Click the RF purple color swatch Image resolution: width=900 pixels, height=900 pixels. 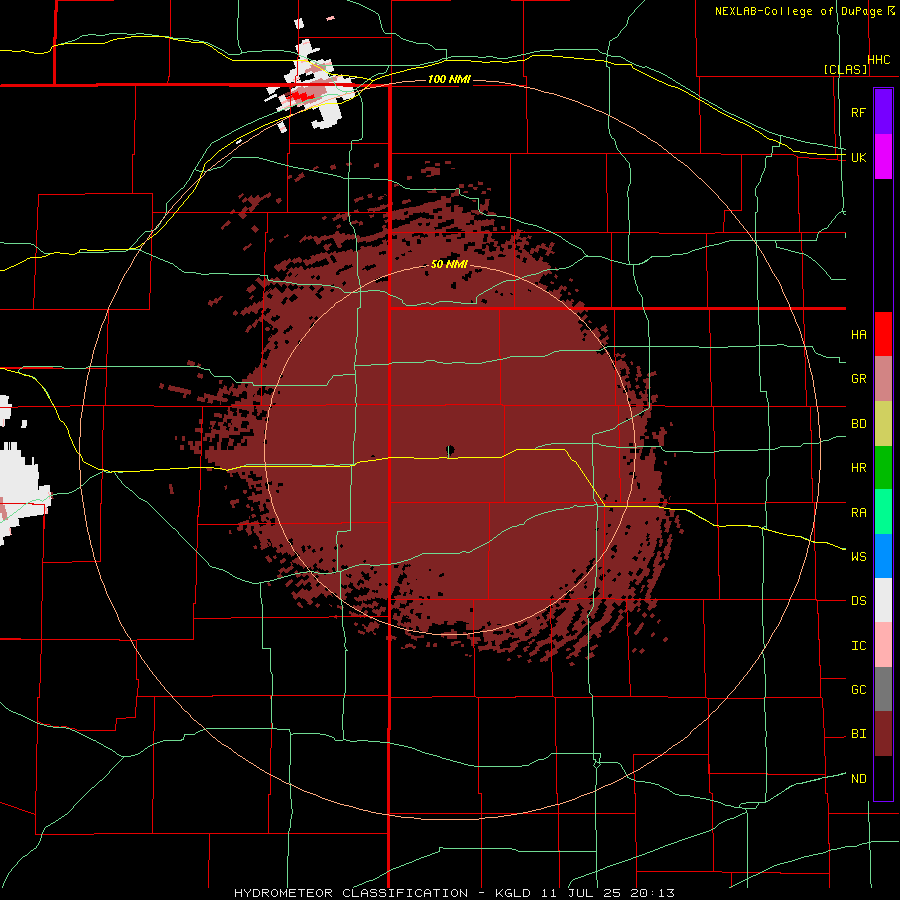pos(883,112)
